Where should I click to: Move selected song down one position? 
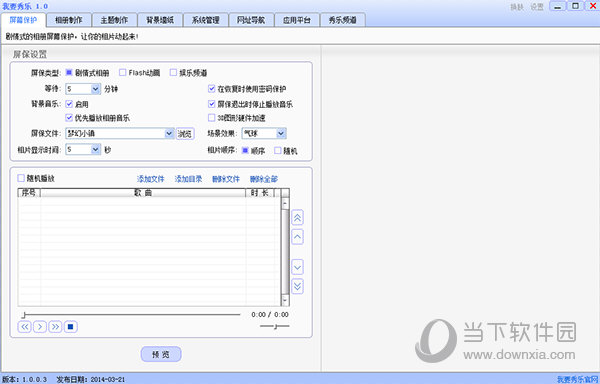[x=297, y=267]
